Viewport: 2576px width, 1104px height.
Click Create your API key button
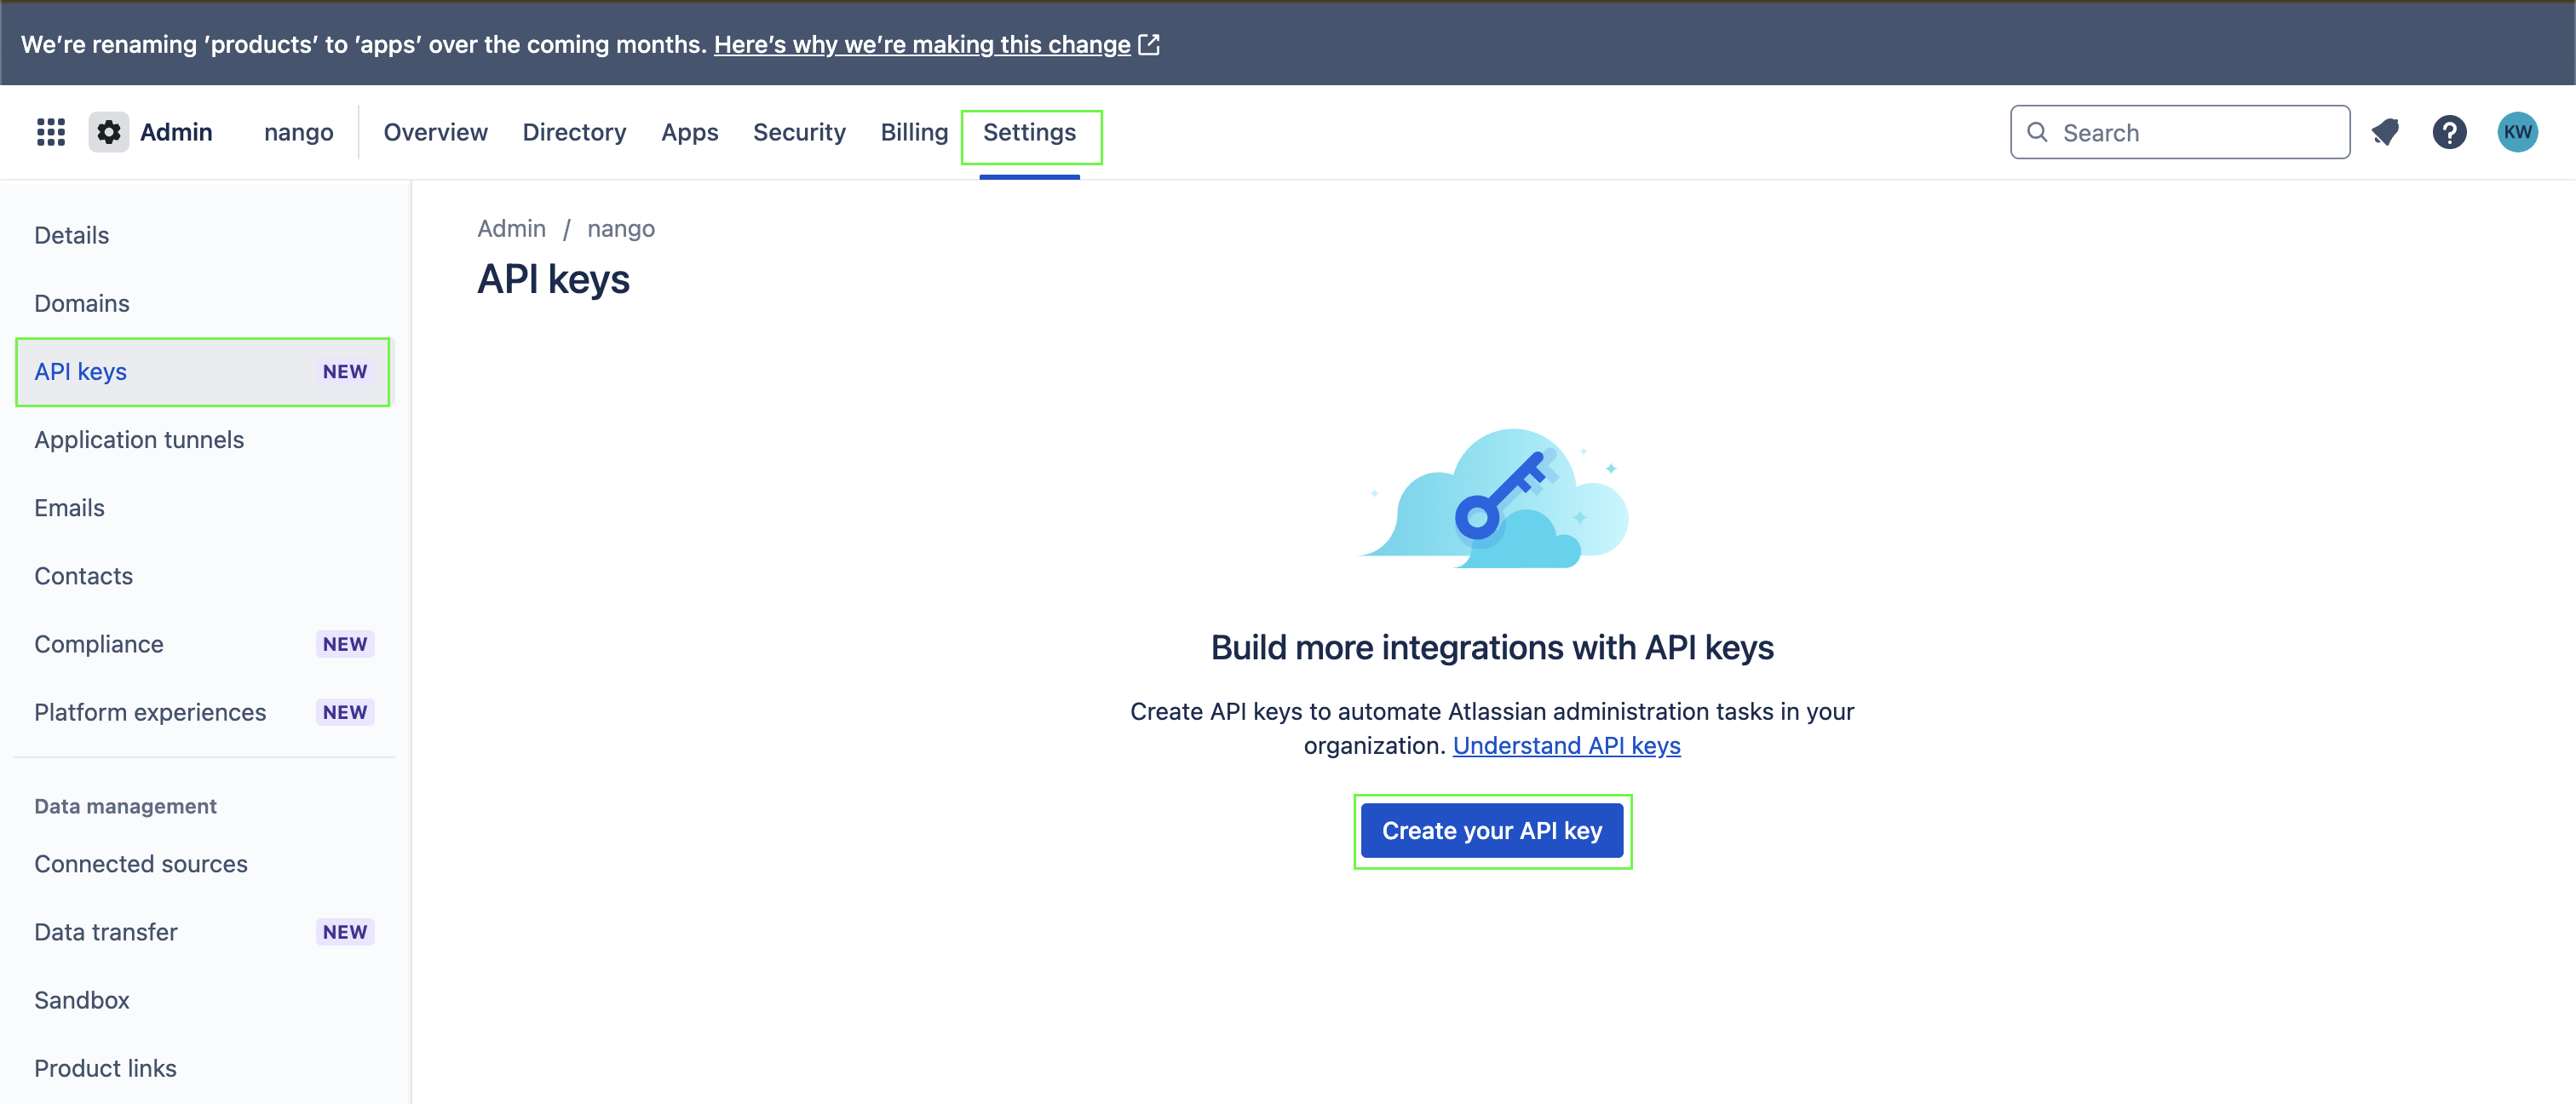click(1492, 831)
